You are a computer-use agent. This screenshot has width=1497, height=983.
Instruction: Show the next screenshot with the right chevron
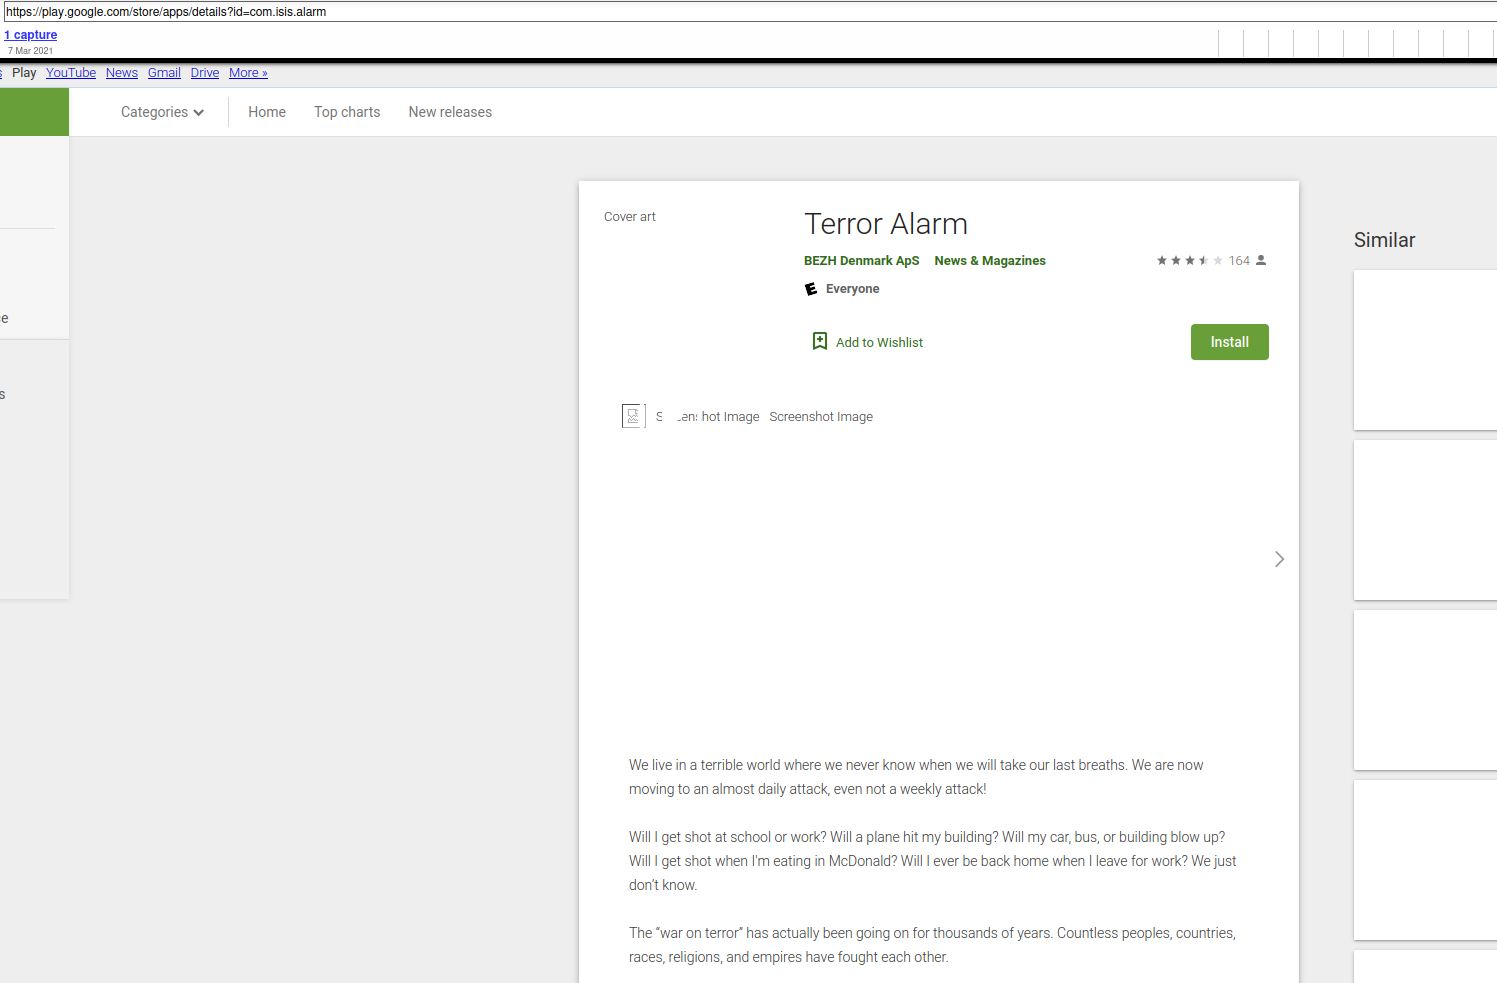[1279, 559]
